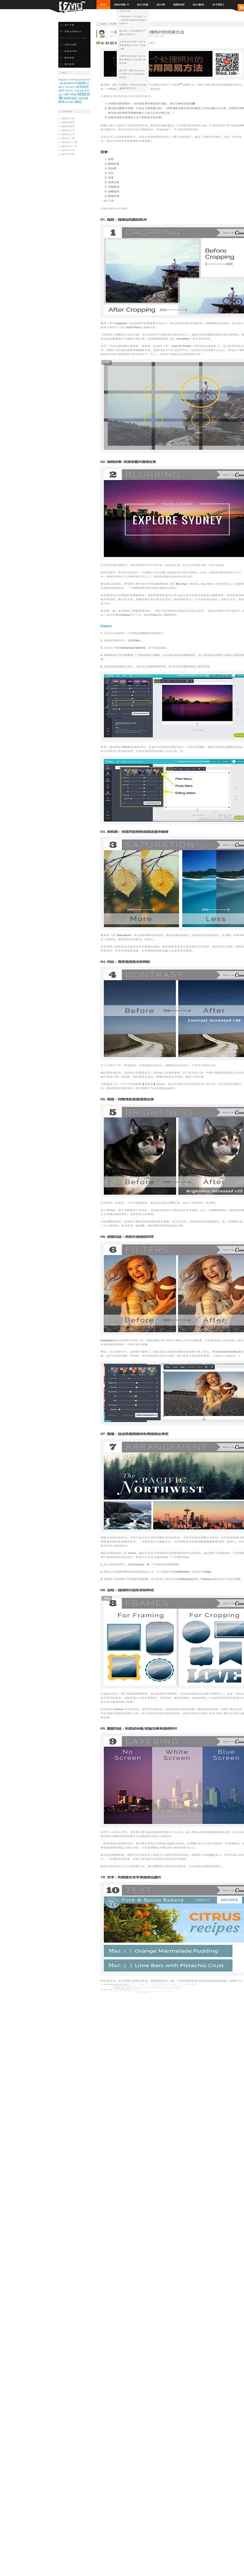Open the '5 BRIGHTNESS' wolf image
Viewport: 244px width, 2576px height.
172,1151
